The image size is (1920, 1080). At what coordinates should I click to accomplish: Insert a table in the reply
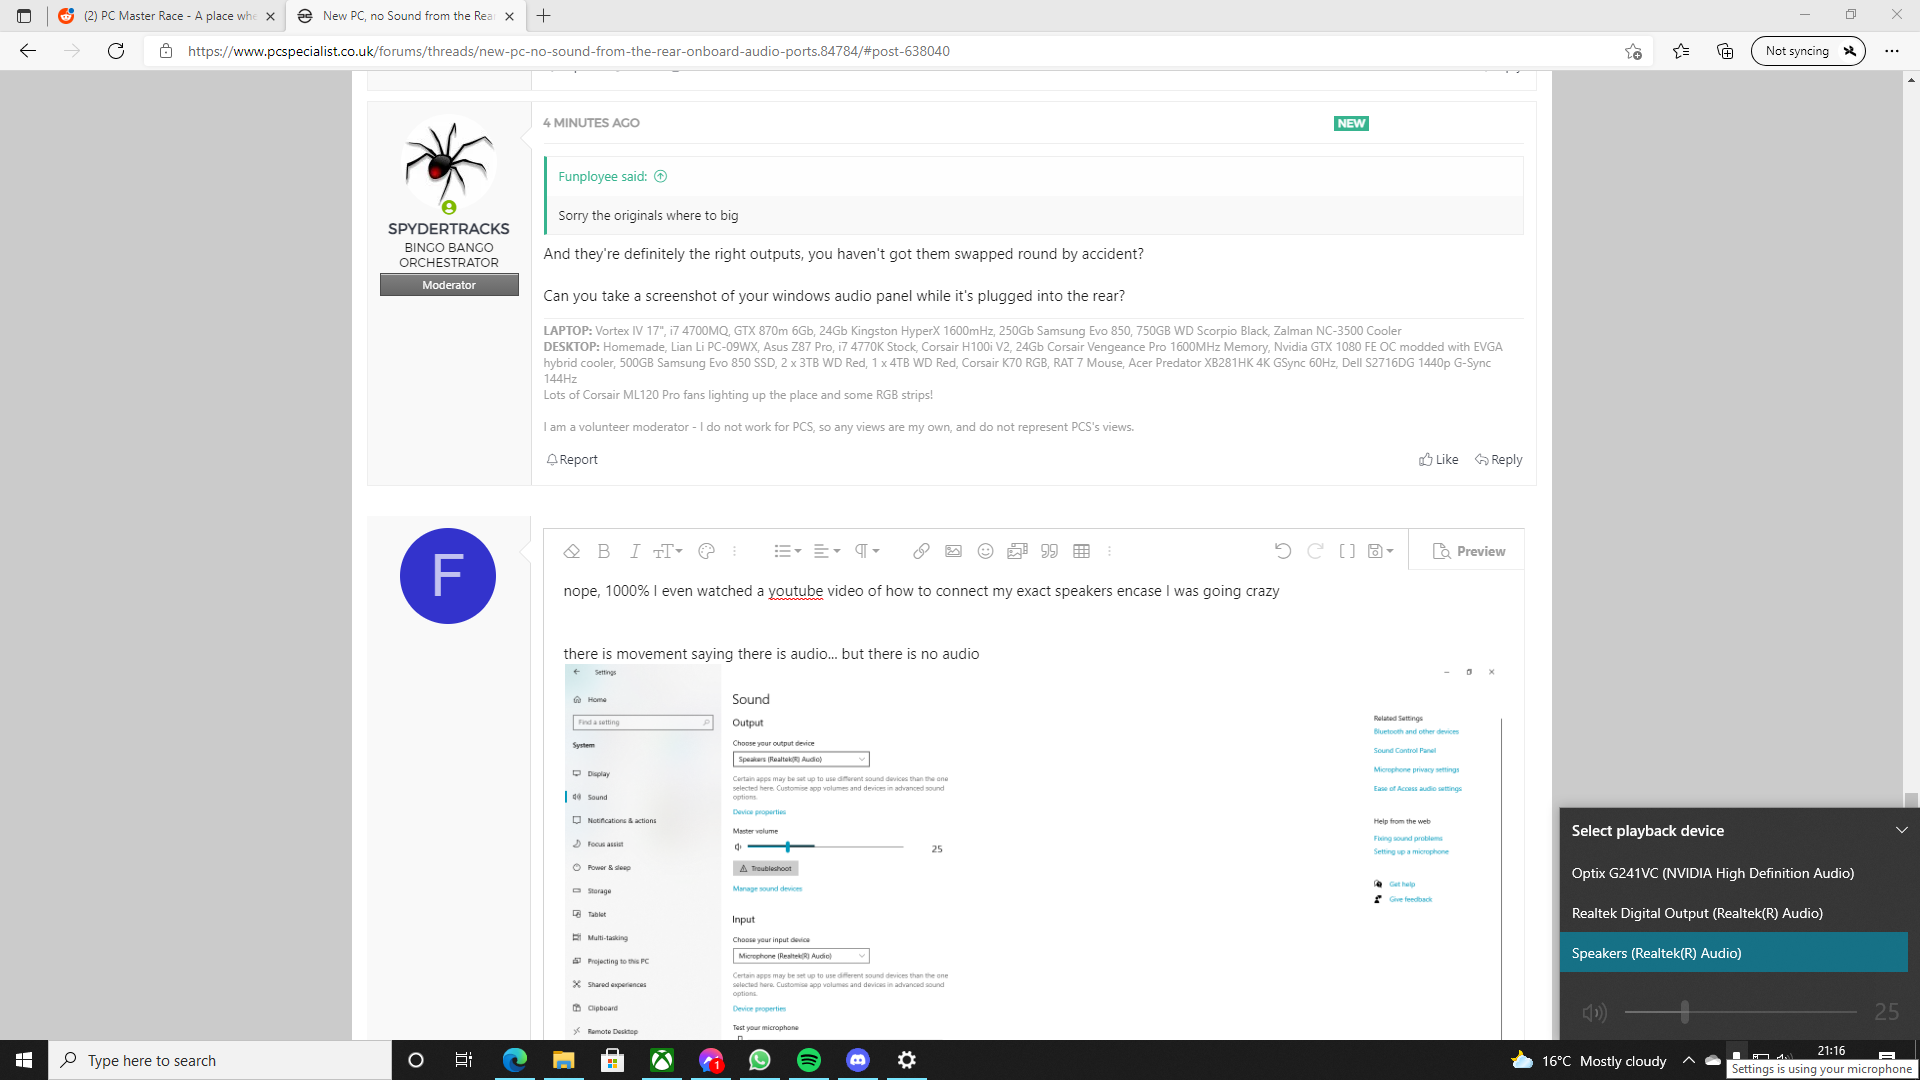1081,551
